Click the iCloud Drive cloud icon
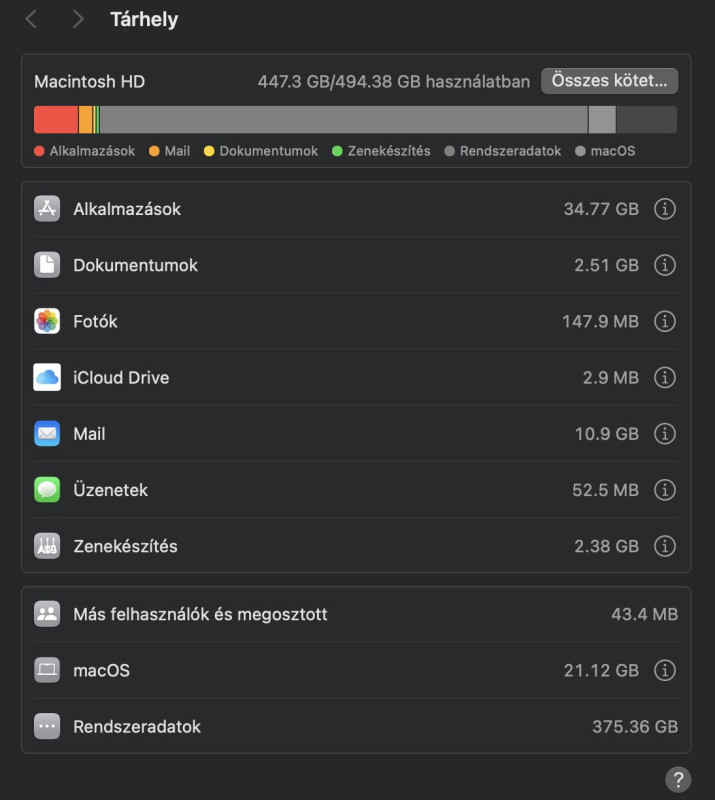 (x=47, y=377)
